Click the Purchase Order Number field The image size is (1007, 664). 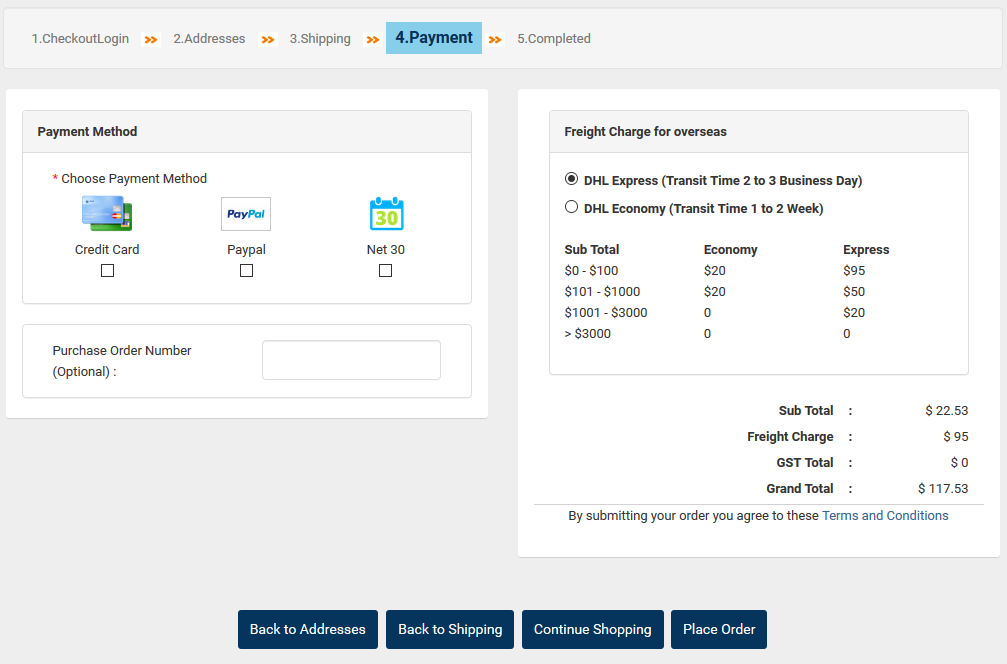point(351,360)
